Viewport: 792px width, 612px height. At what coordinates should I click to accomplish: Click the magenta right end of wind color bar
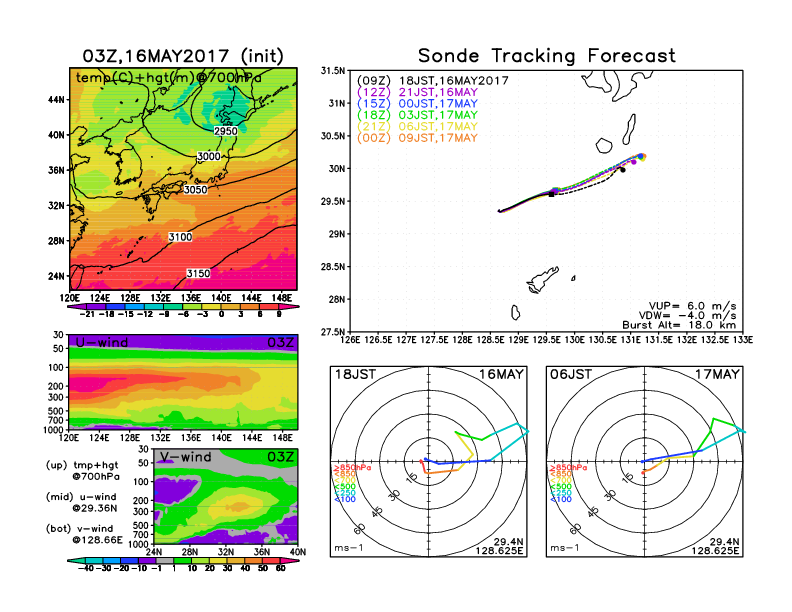tap(289, 560)
